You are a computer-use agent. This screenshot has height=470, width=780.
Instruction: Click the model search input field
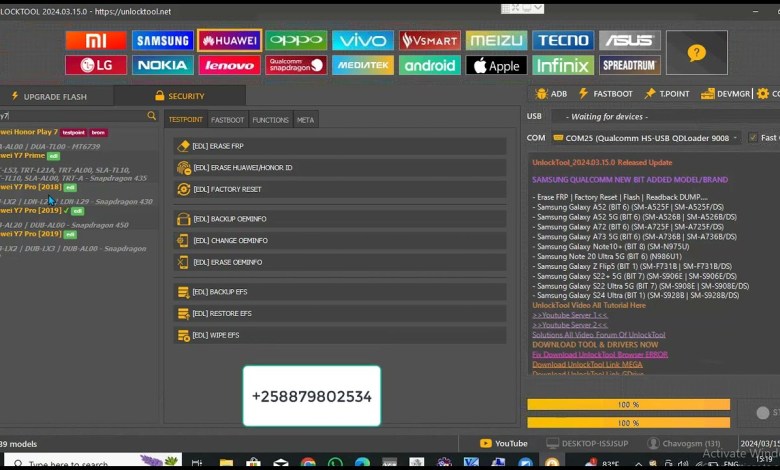pos(72,116)
